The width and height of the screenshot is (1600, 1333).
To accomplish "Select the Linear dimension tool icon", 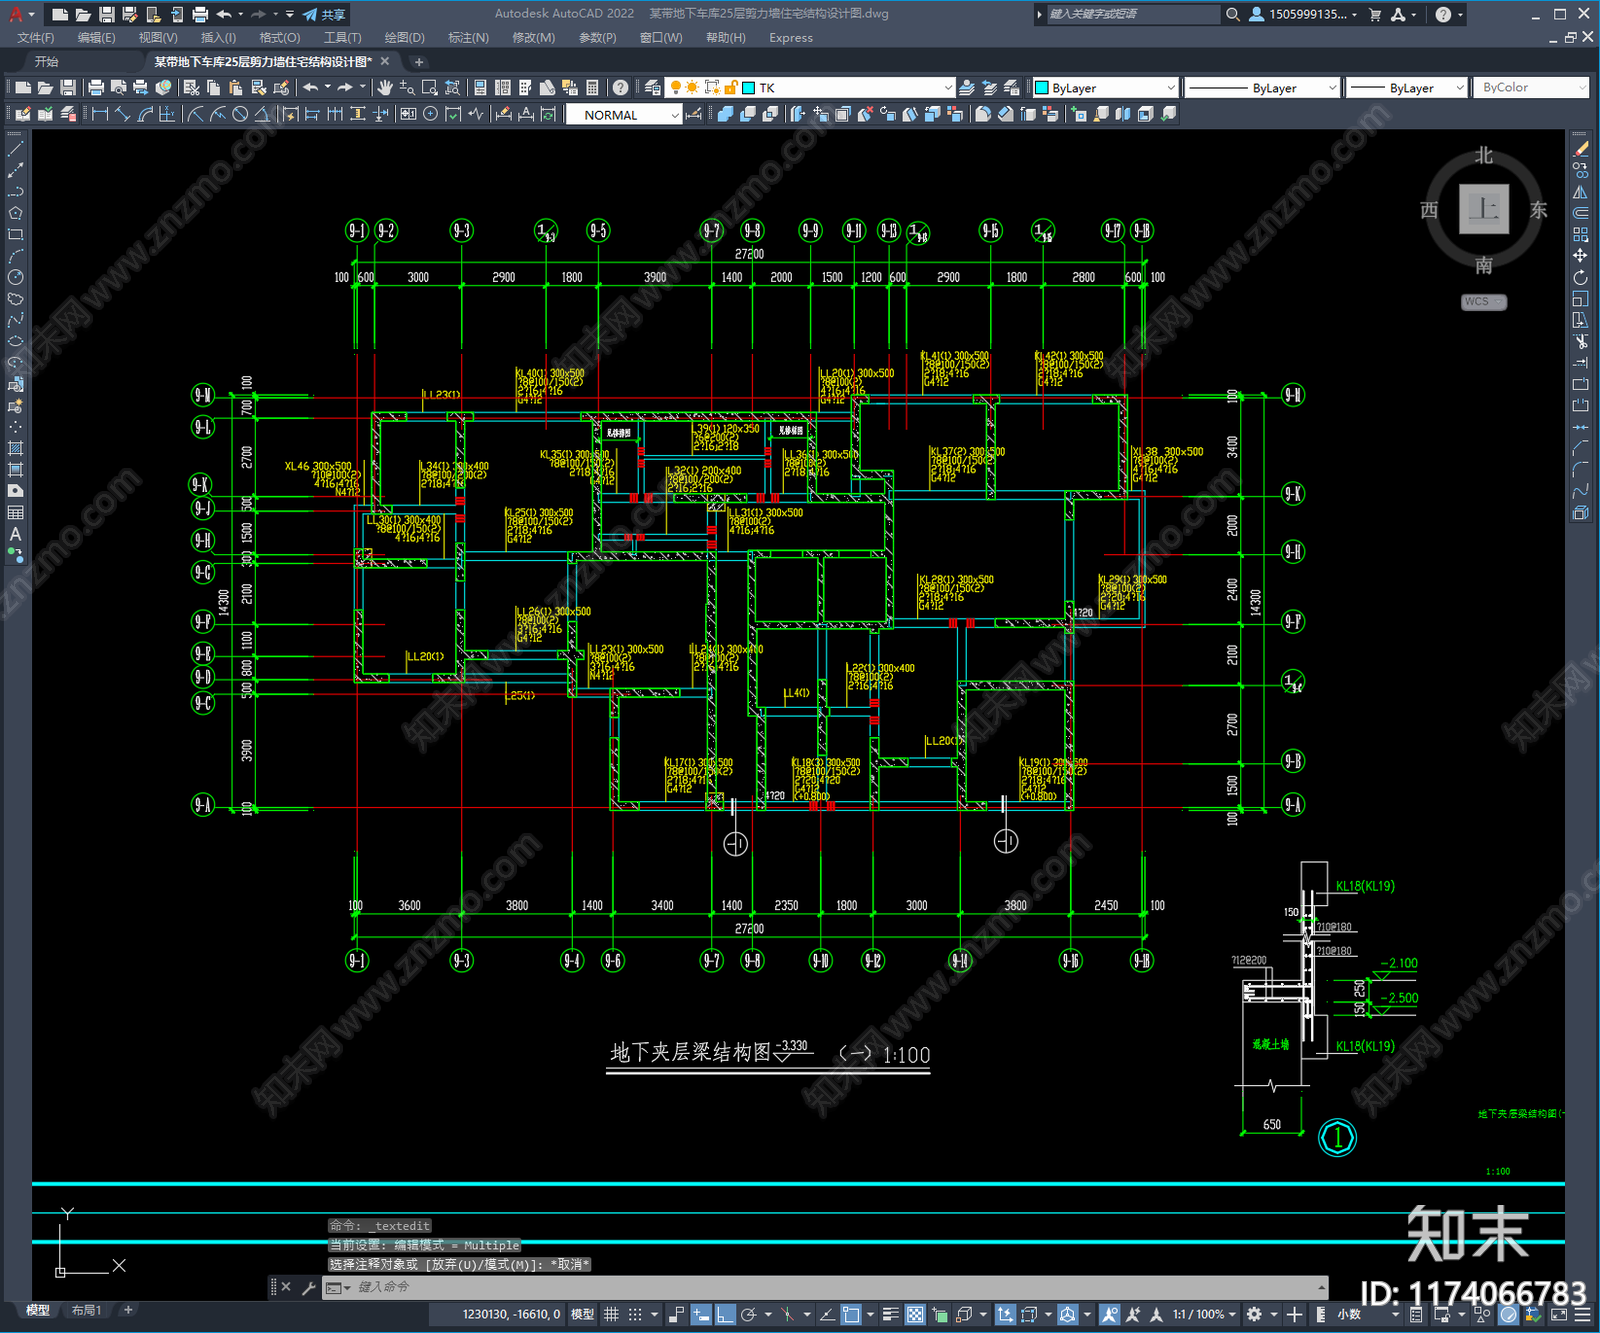I will click(x=100, y=114).
